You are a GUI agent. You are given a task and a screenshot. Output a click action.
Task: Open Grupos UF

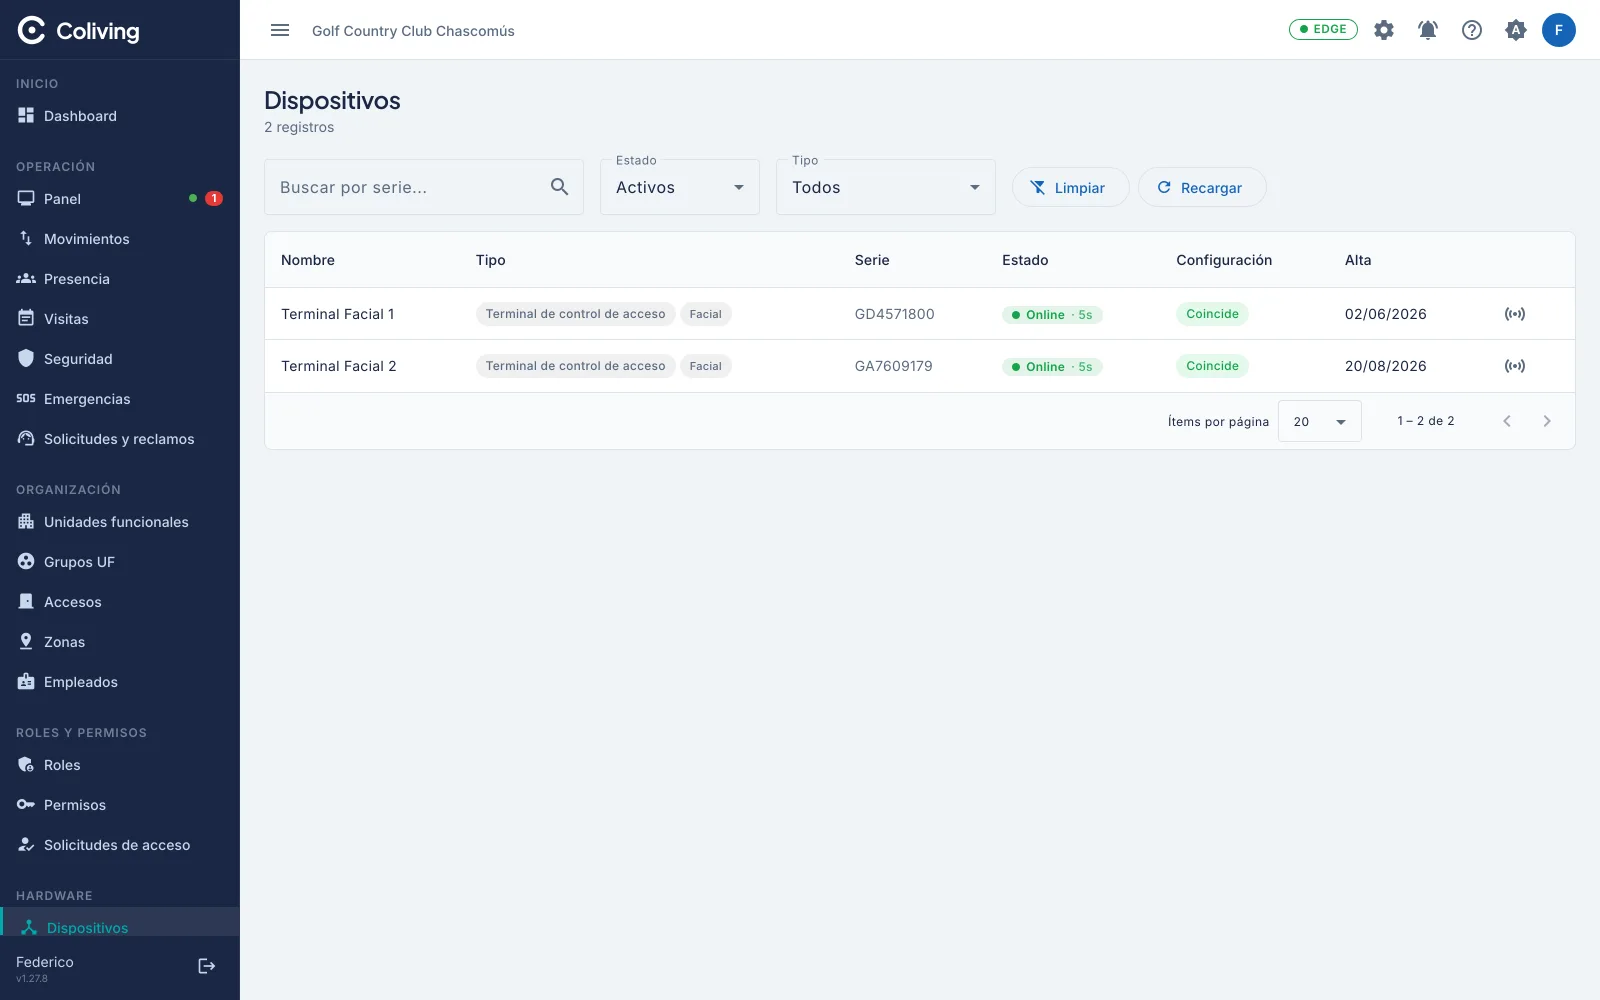click(x=120, y=562)
